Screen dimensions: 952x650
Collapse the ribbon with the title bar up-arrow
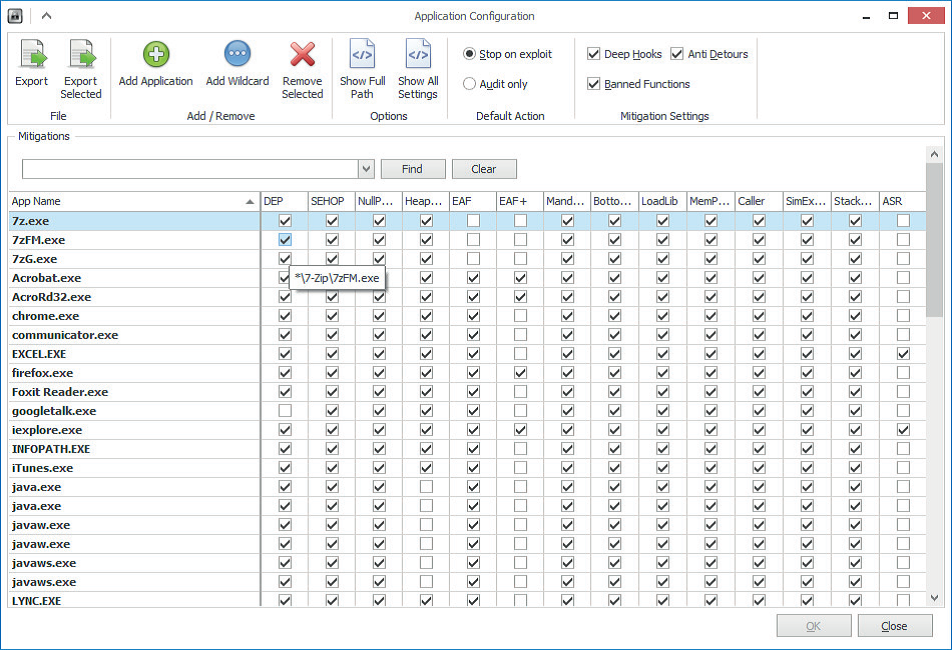coord(47,16)
